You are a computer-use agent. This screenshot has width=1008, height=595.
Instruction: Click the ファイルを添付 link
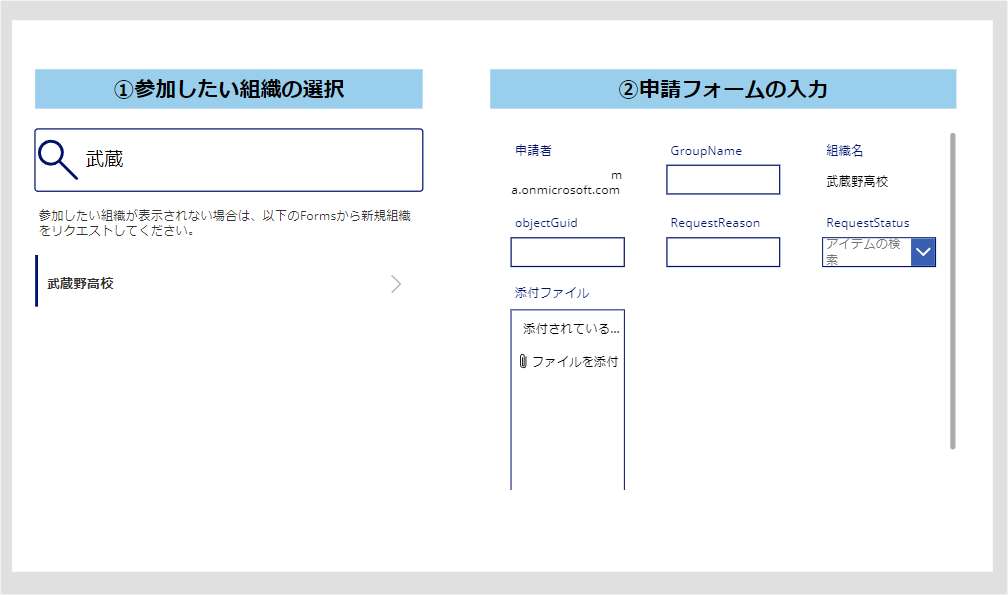point(575,362)
